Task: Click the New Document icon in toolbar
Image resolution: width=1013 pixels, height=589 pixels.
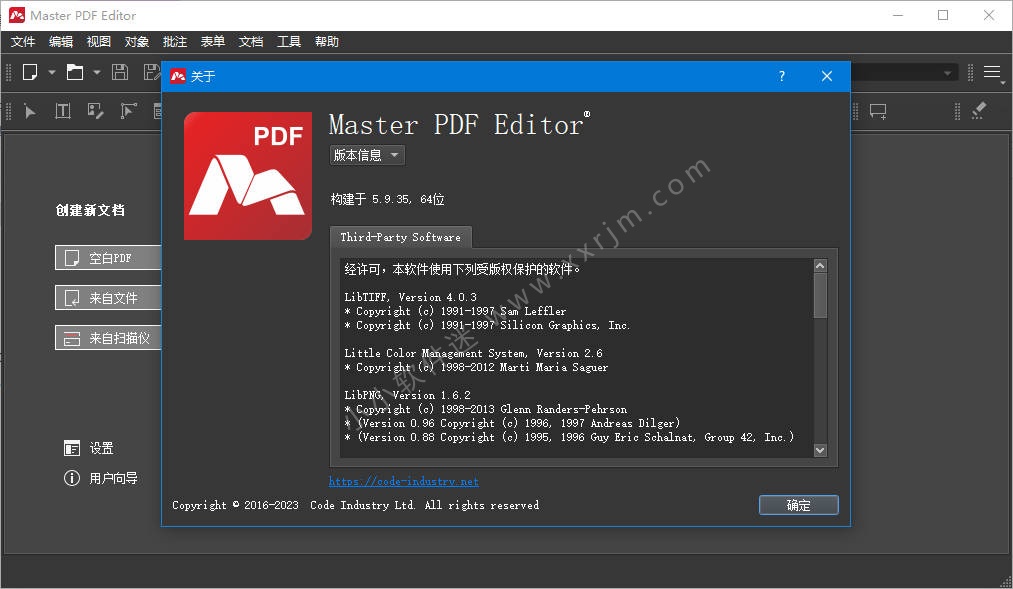Action: click(x=30, y=72)
